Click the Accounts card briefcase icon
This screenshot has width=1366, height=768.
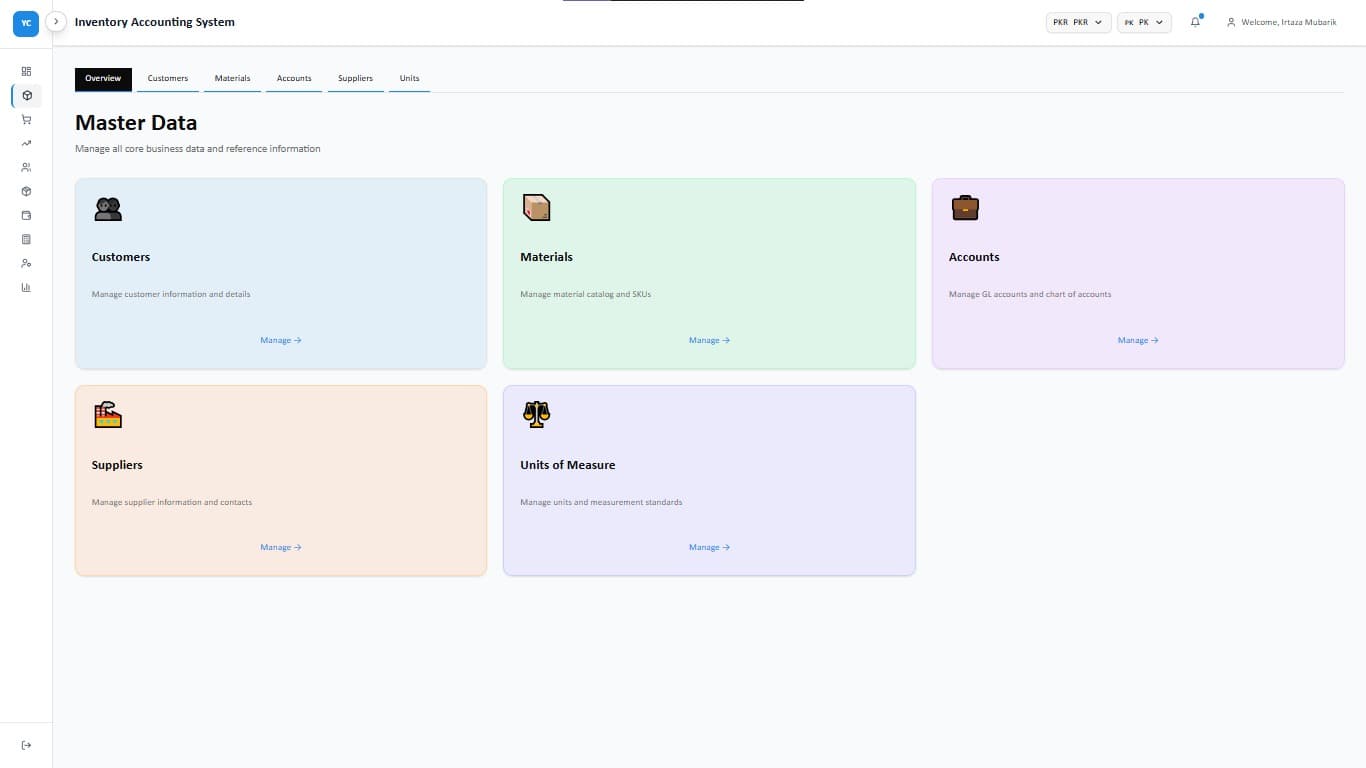click(965, 208)
